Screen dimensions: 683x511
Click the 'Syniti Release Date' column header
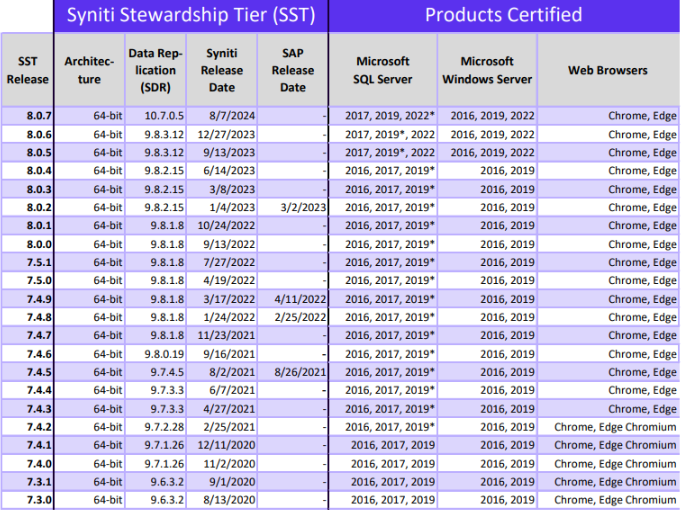222,70
